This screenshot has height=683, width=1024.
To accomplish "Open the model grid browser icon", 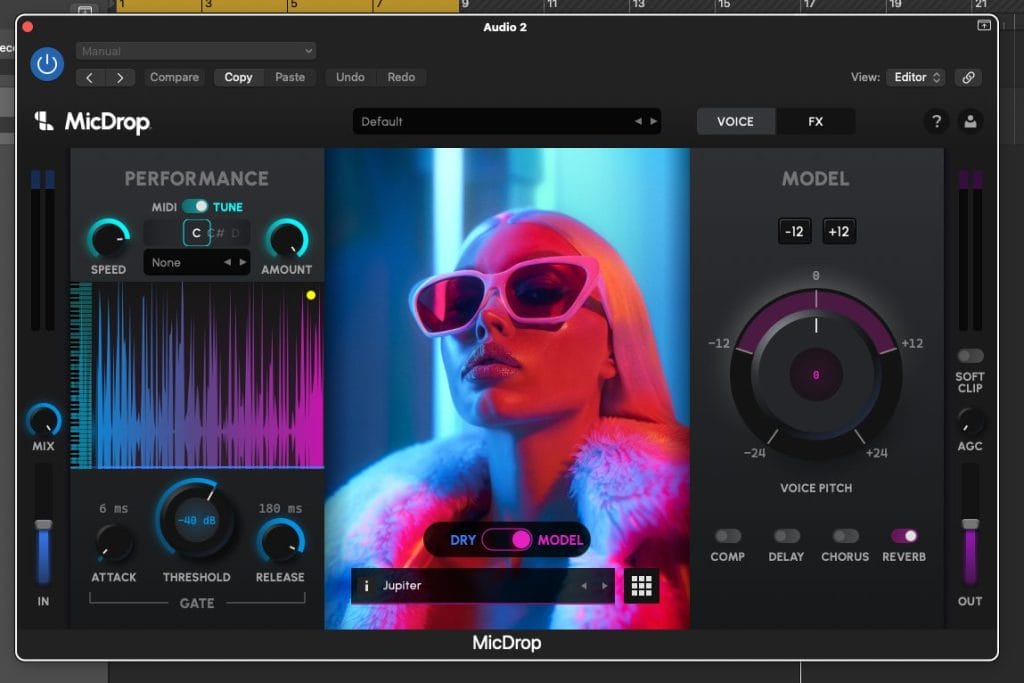I will [x=642, y=586].
